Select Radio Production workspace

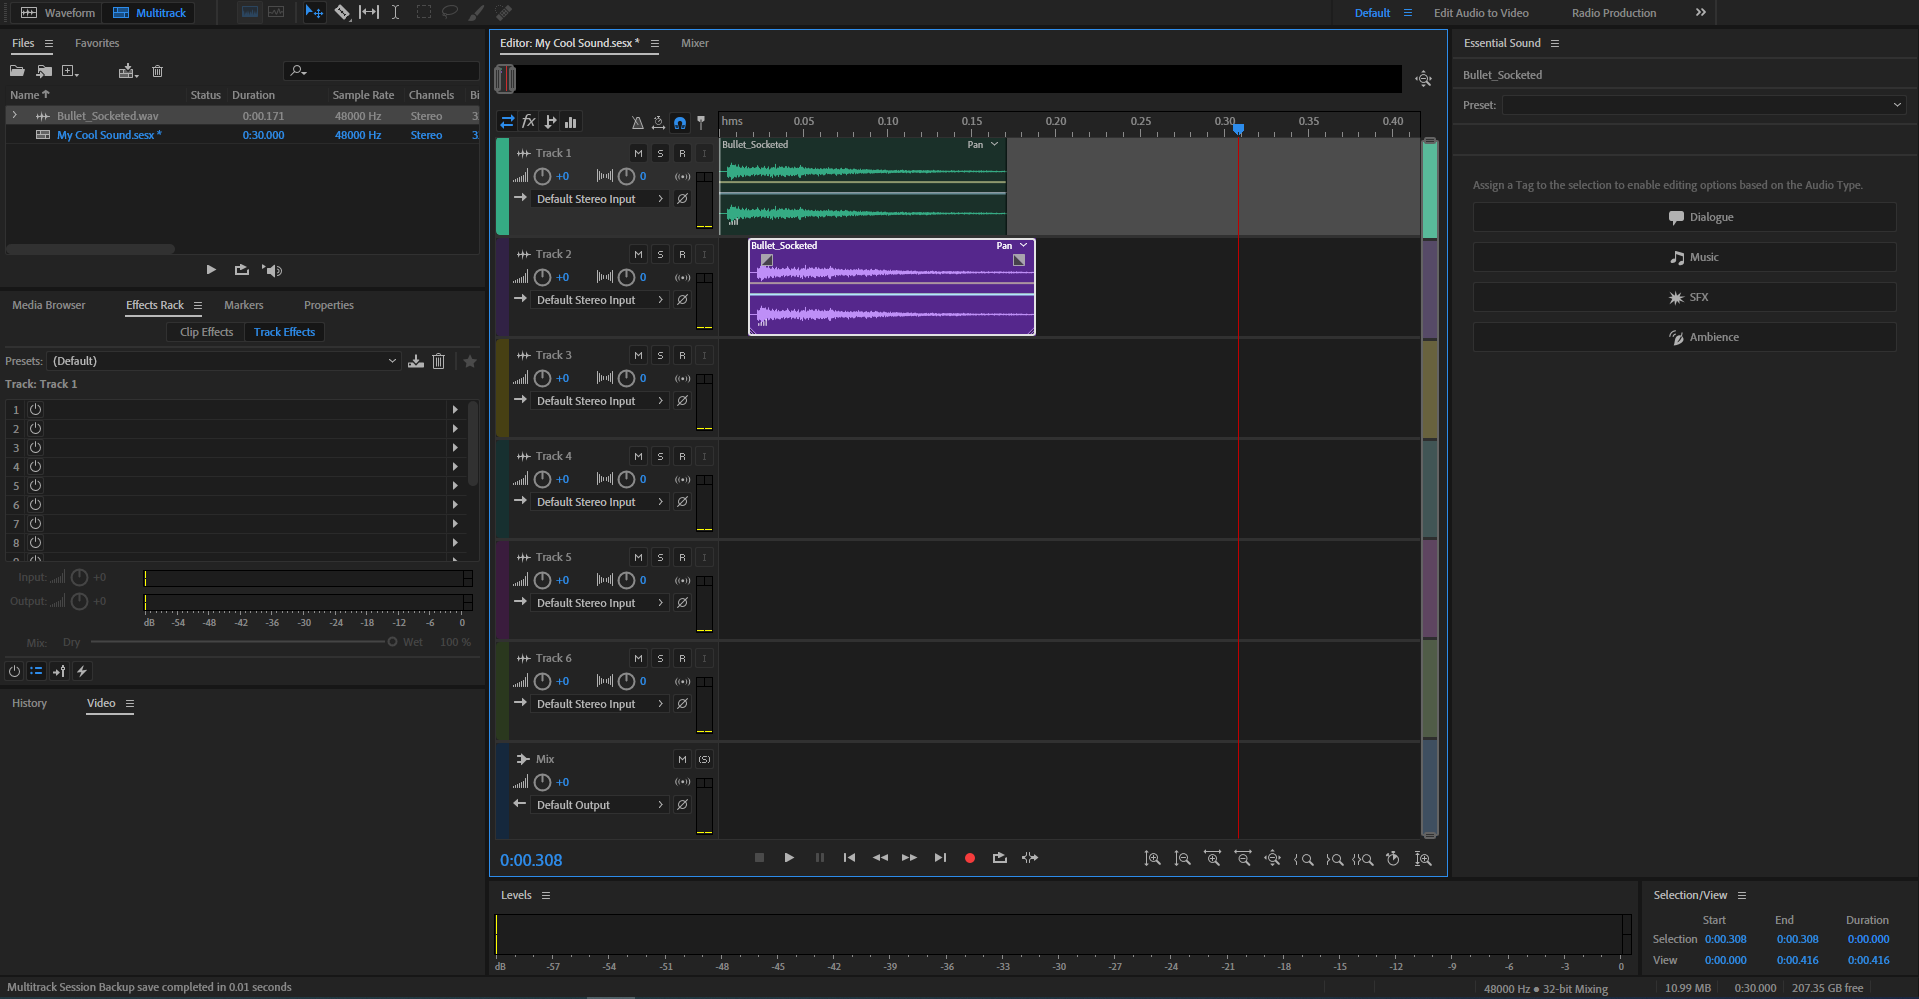1614,13
